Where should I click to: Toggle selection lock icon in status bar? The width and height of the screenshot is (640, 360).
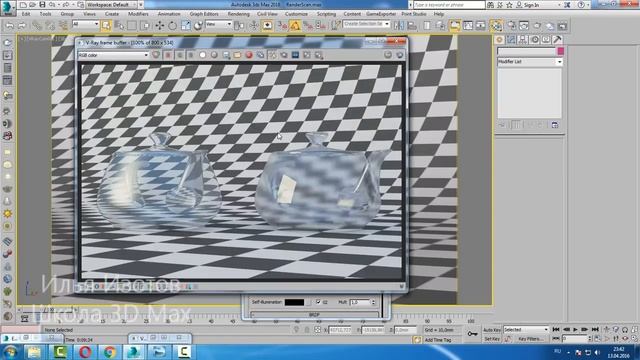(307, 330)
